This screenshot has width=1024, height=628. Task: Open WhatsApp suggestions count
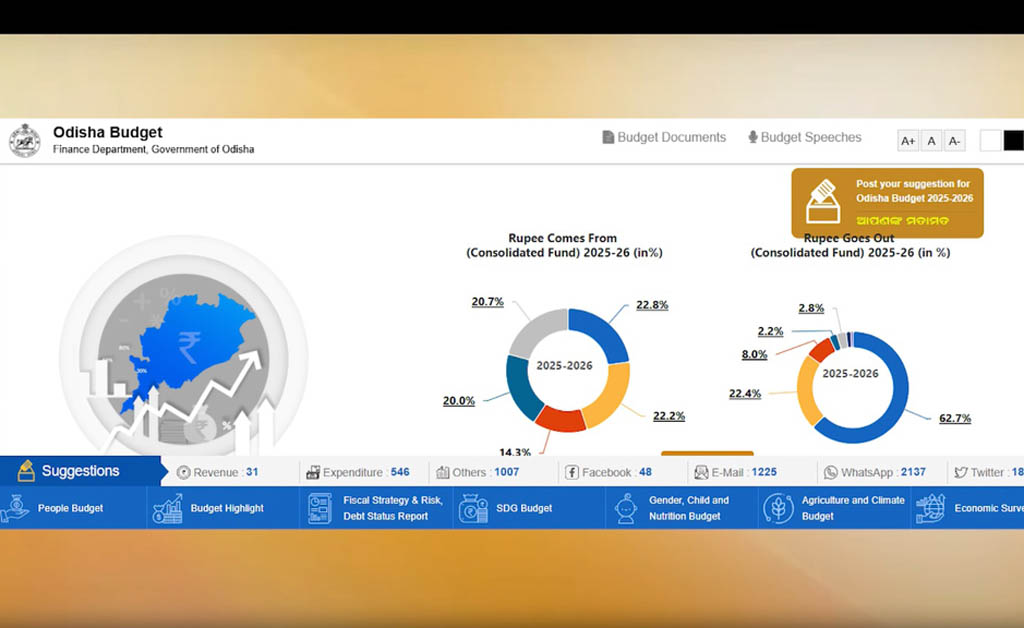click(x=874, y=472)
